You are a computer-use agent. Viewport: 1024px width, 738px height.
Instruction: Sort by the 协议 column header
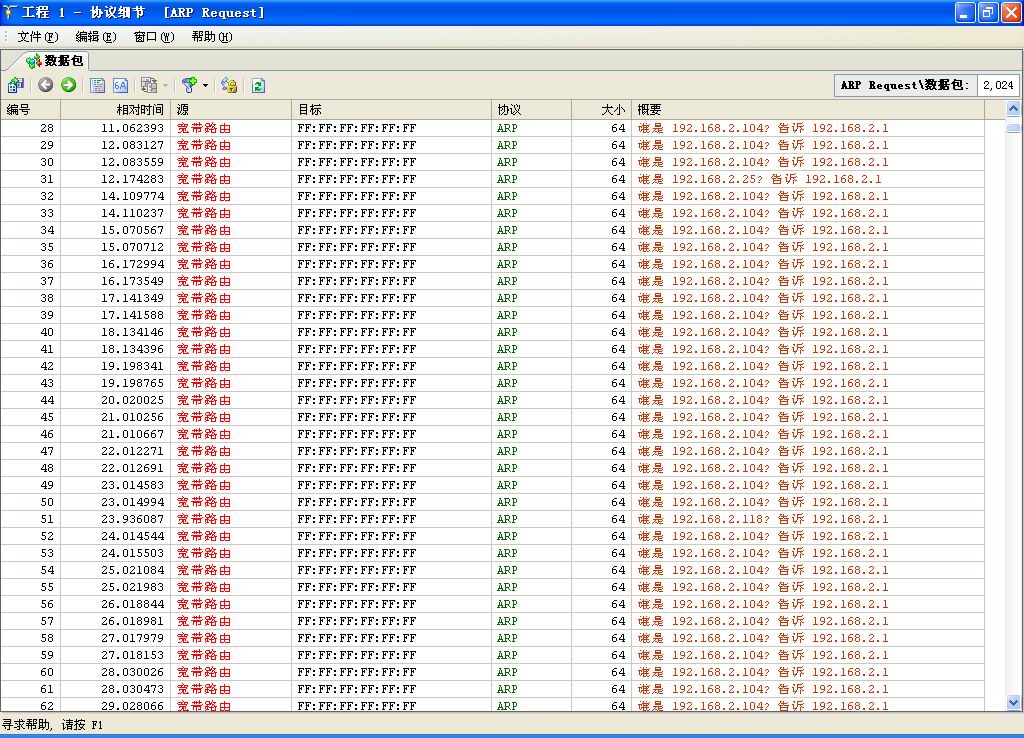(509, 110)
